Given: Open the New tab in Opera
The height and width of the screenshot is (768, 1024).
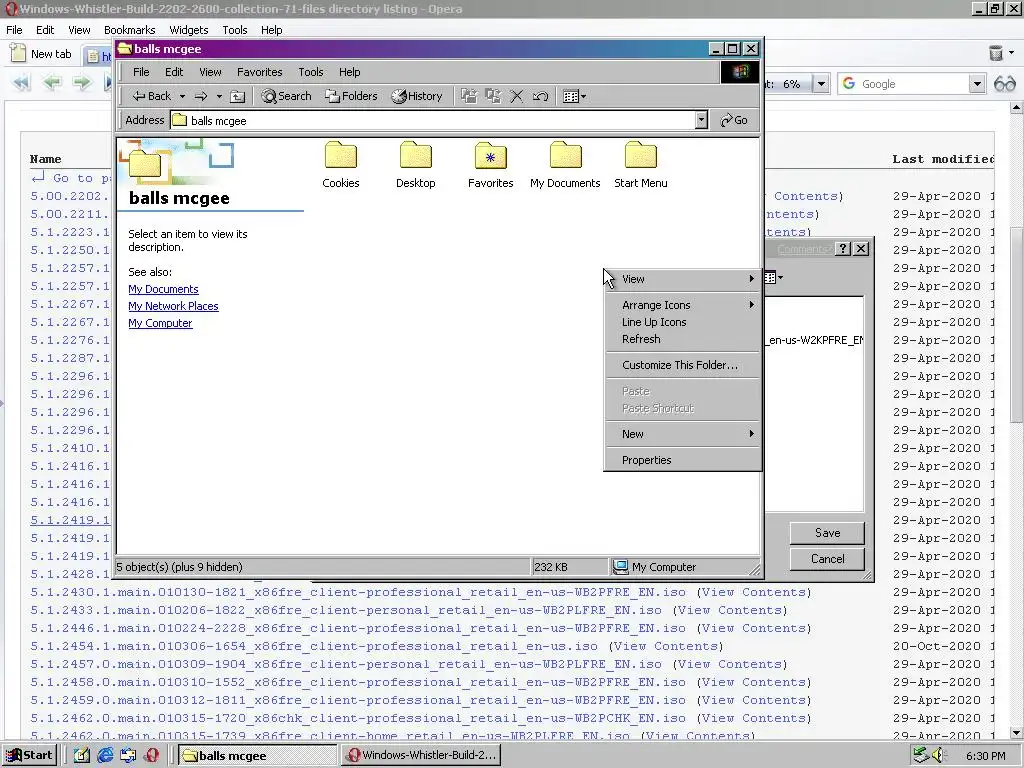Looking at the screenshot, I should pos(42,54).
